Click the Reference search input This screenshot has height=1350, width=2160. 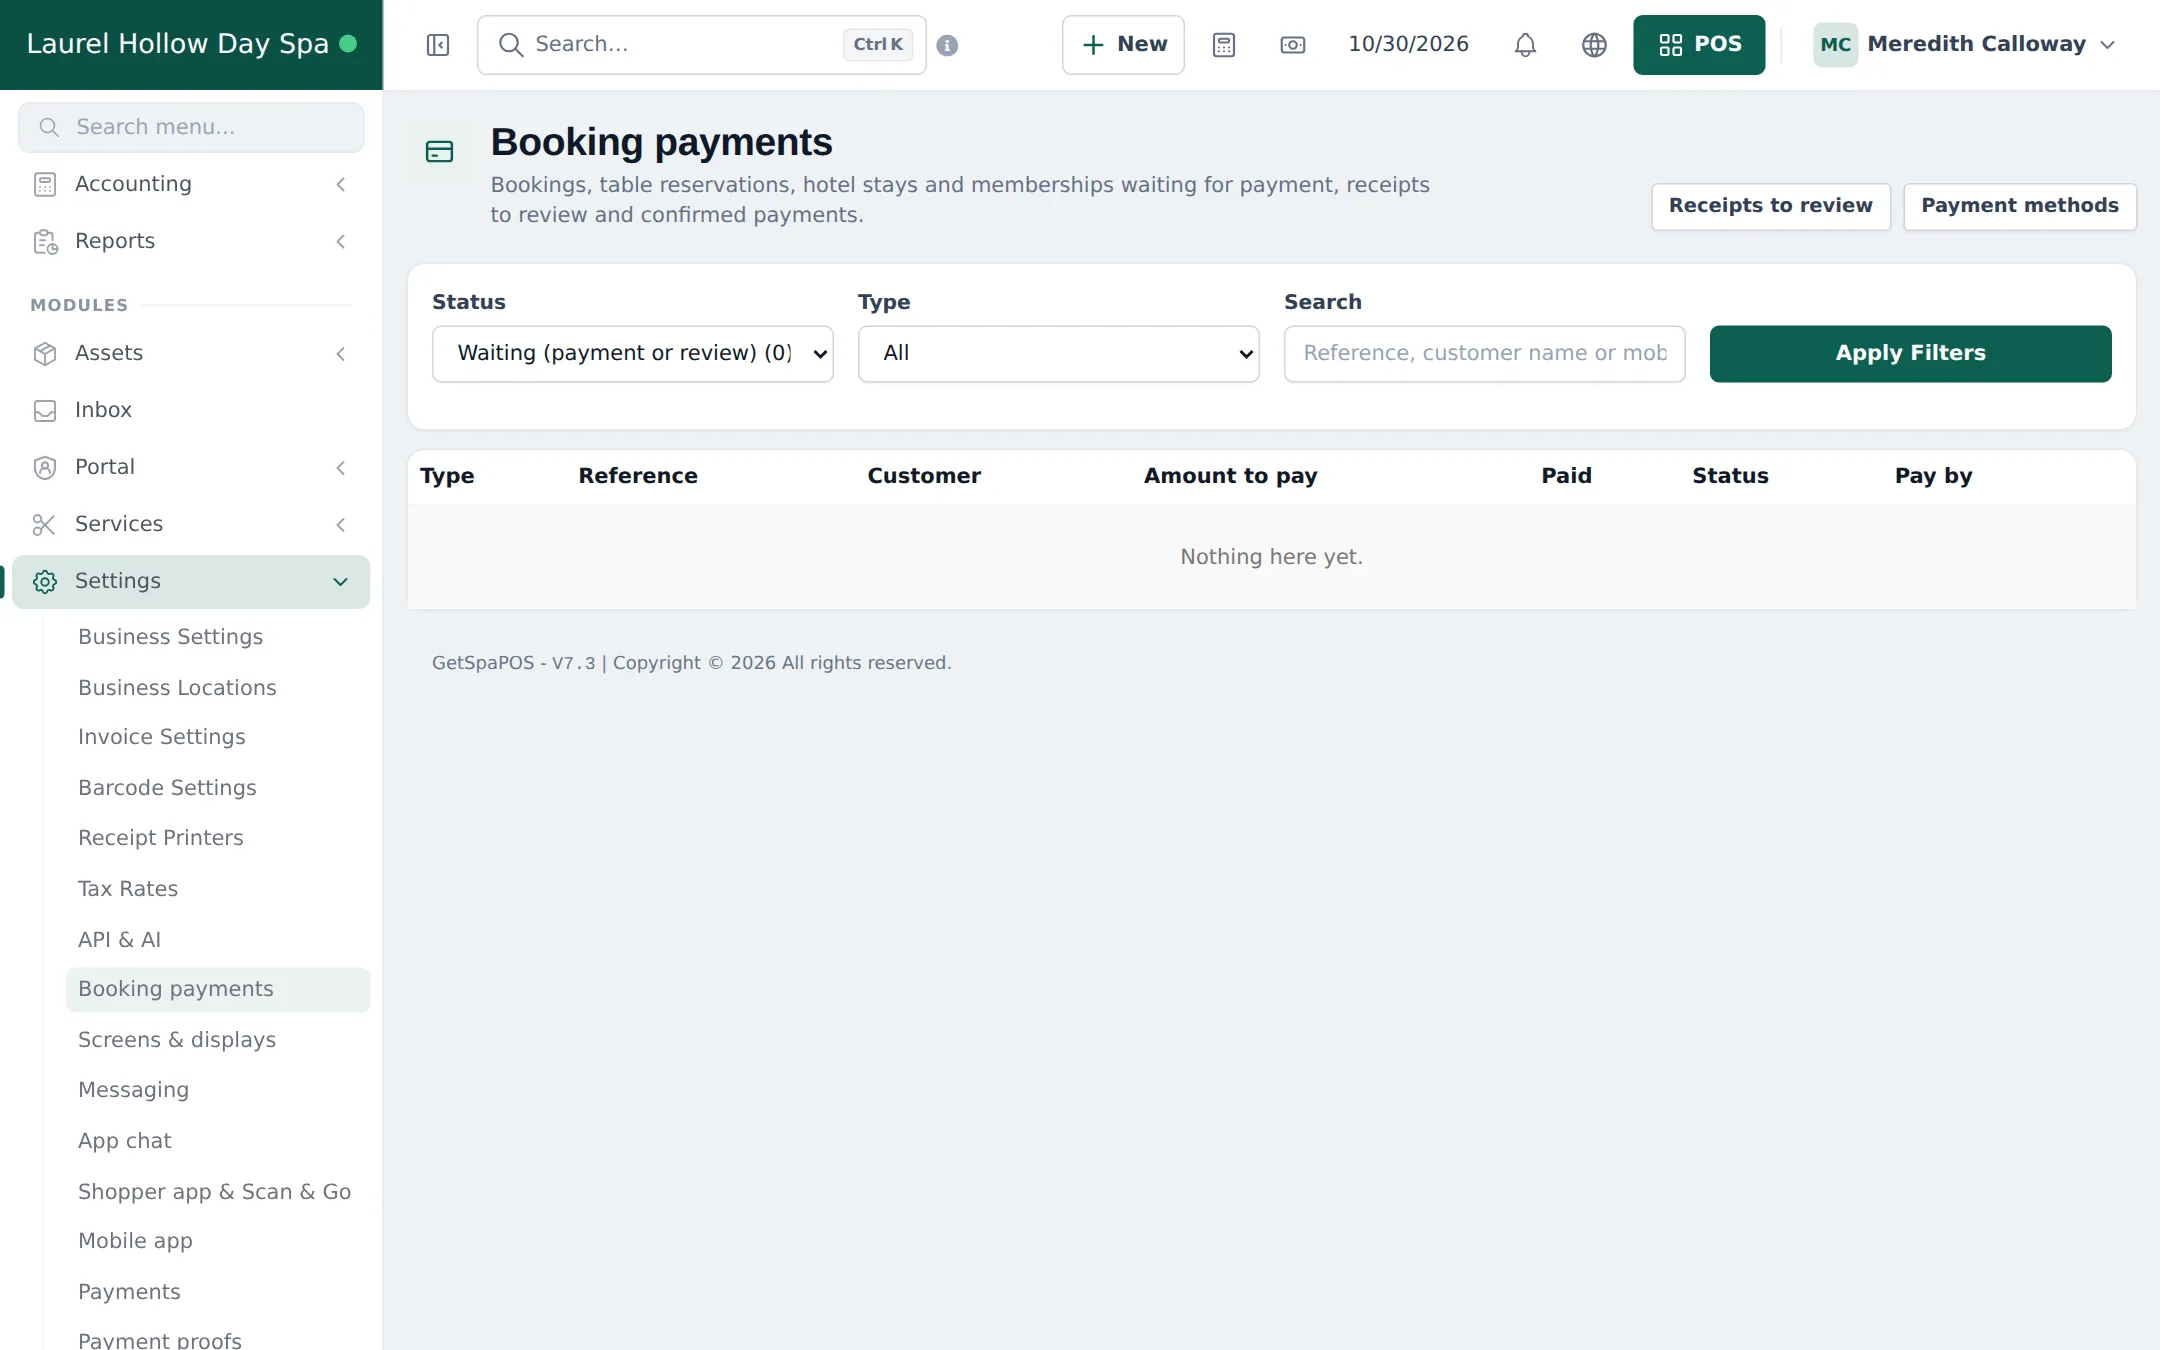coord(1484,353)
